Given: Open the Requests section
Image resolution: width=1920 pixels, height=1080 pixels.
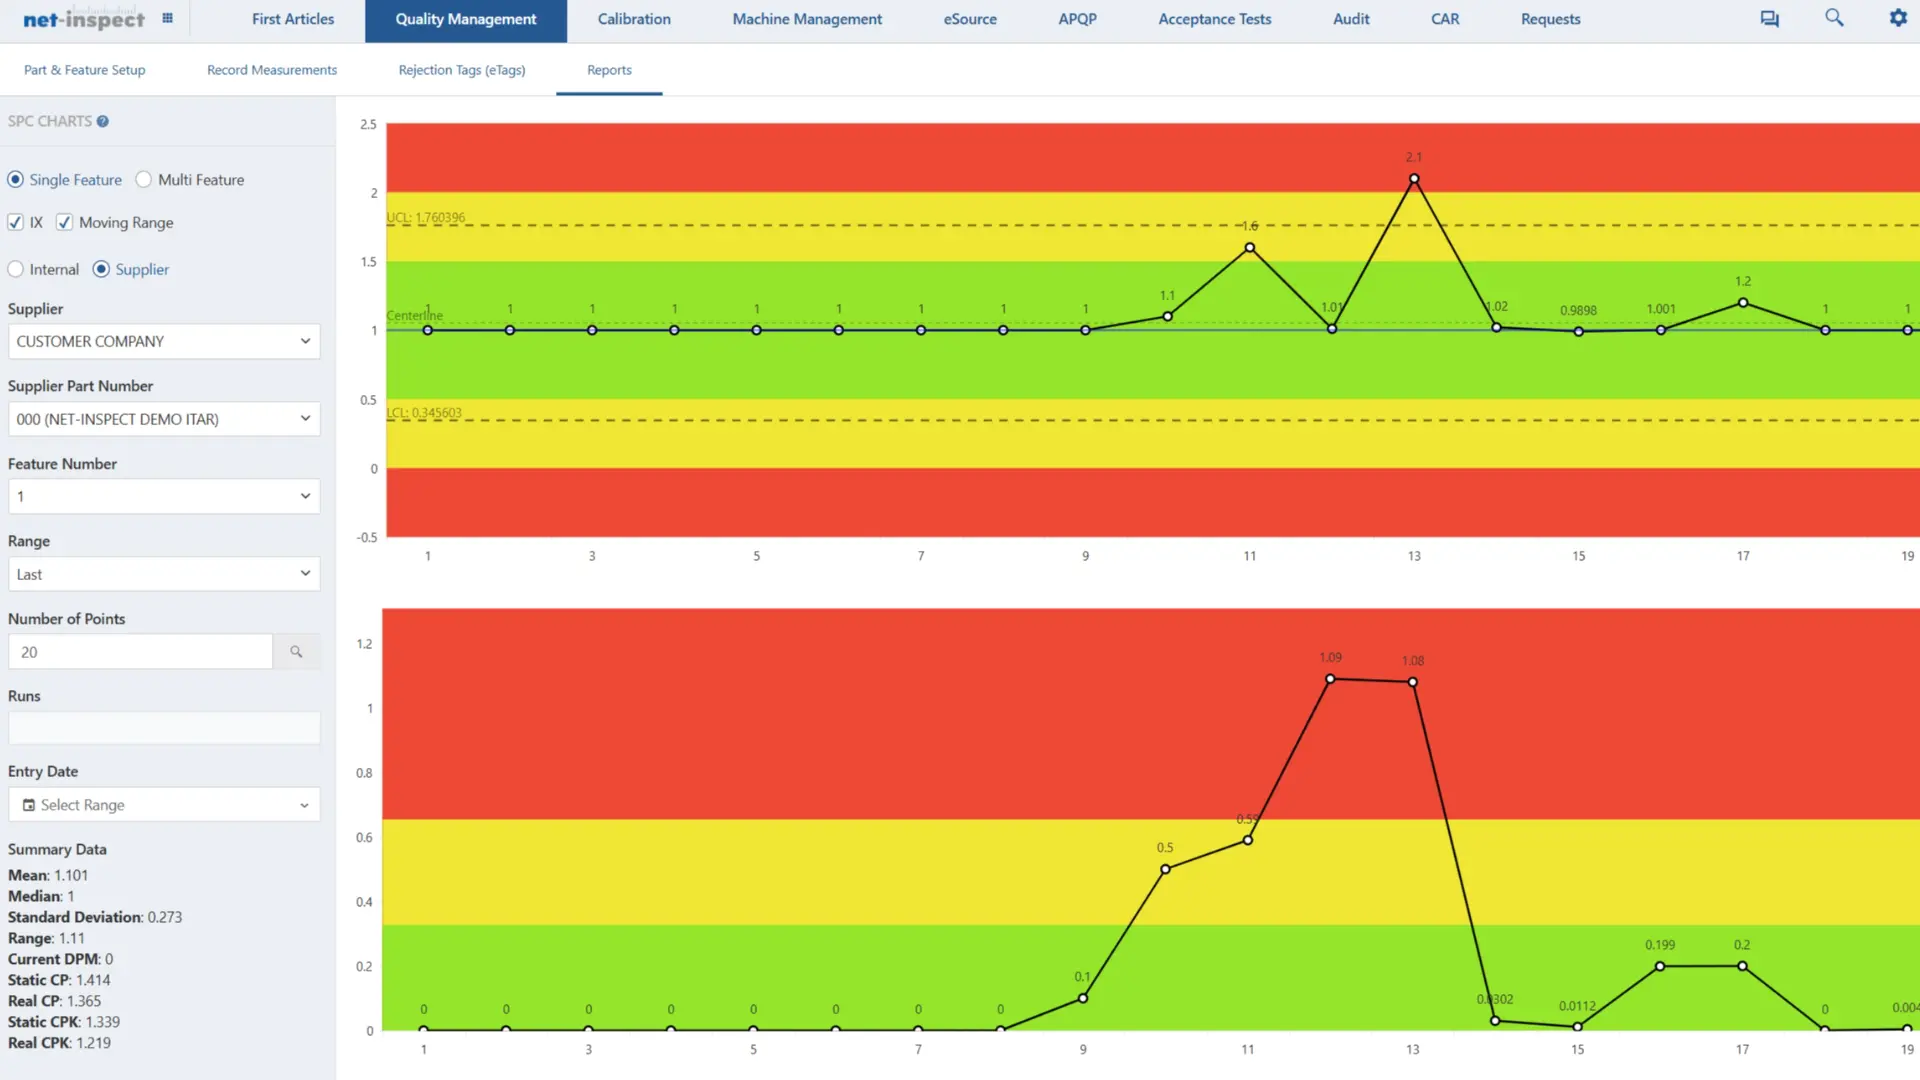Looking at the screenshot, I should (1549, 19).
